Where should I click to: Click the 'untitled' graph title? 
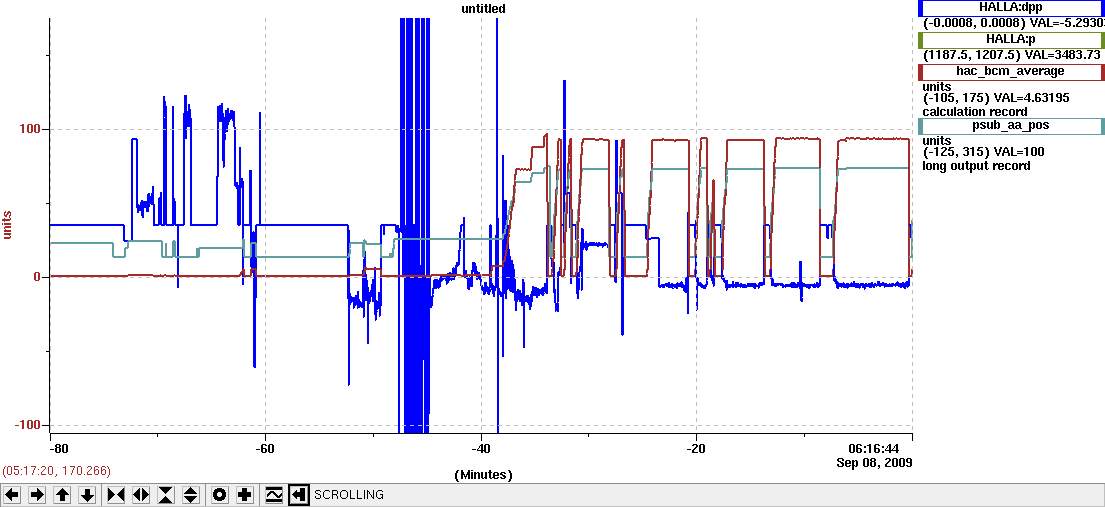481,8
